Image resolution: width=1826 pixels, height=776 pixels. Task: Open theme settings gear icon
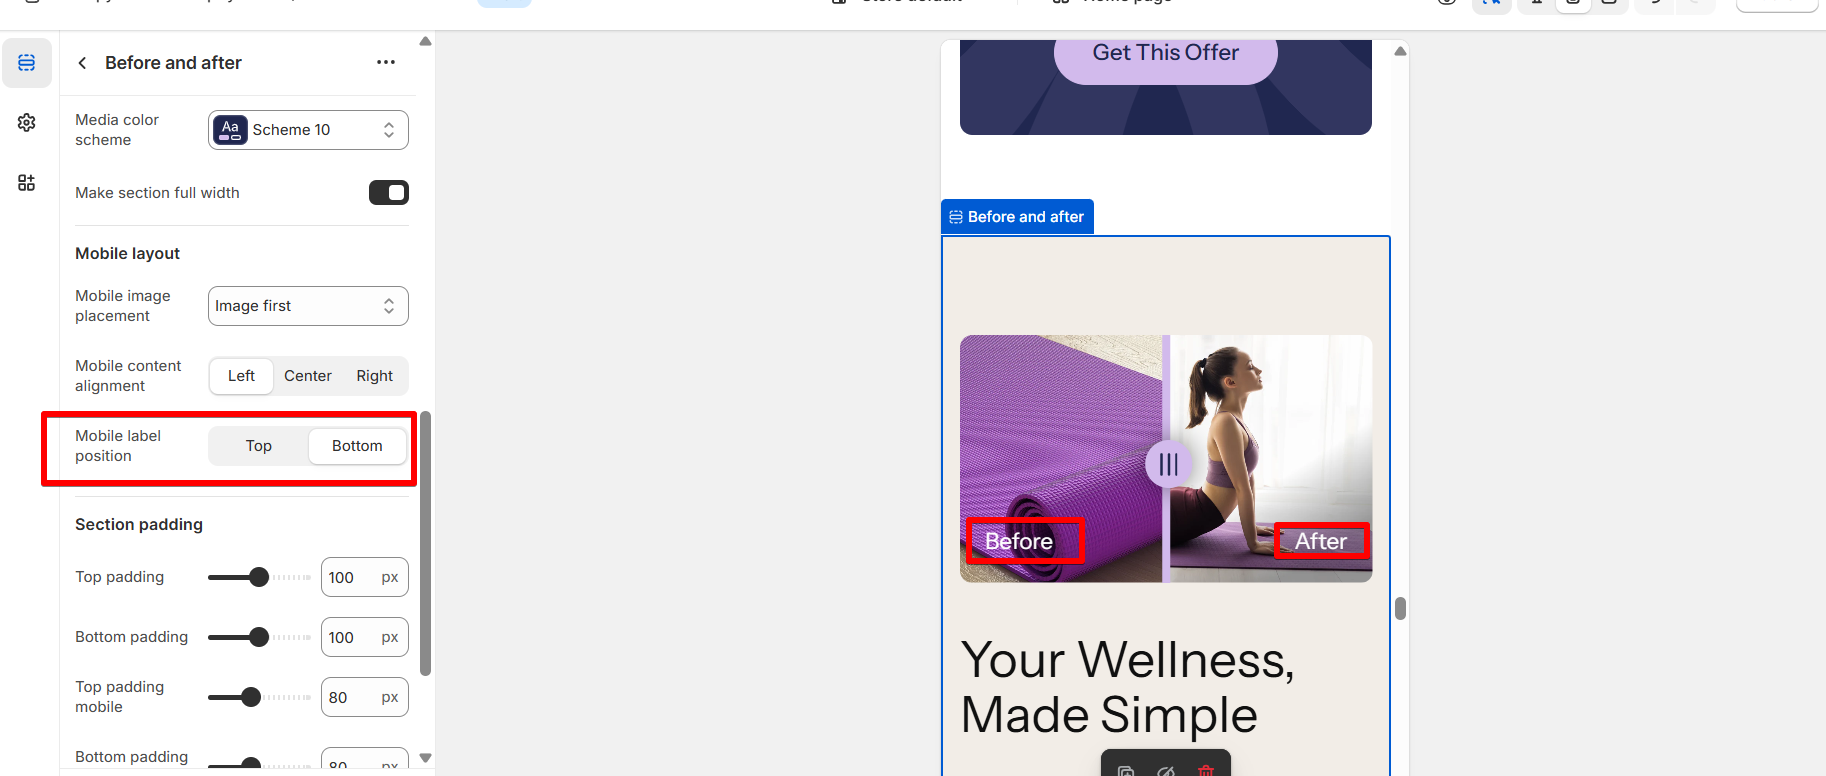point(27,122)
